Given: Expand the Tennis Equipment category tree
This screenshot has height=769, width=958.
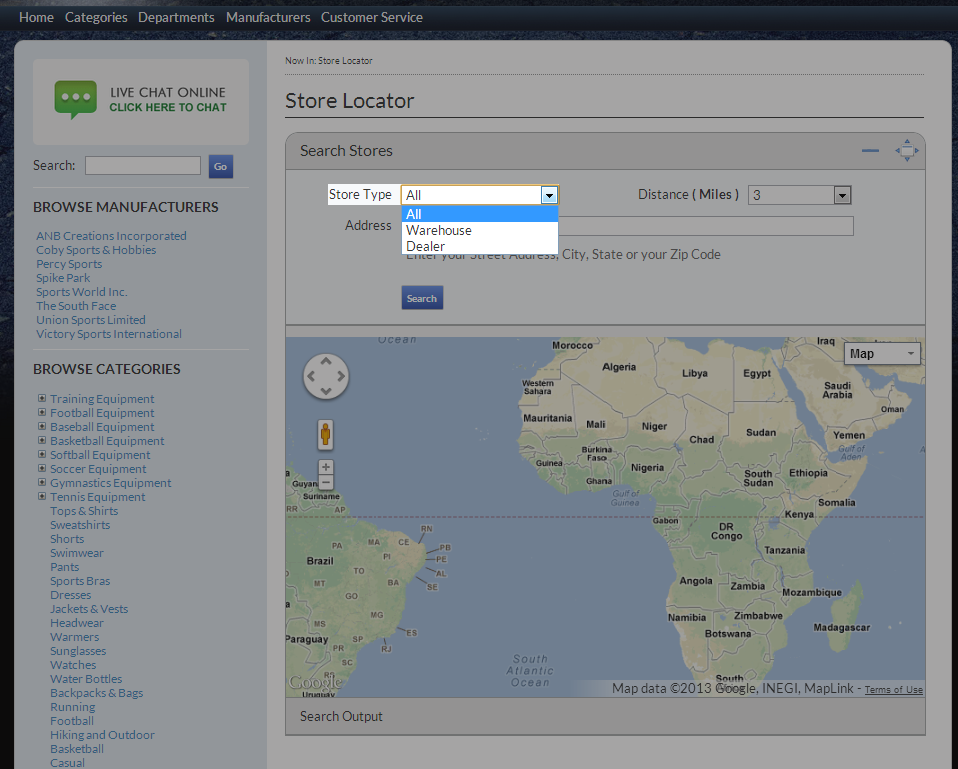Looking at the screenshot, I should (42, 496).
